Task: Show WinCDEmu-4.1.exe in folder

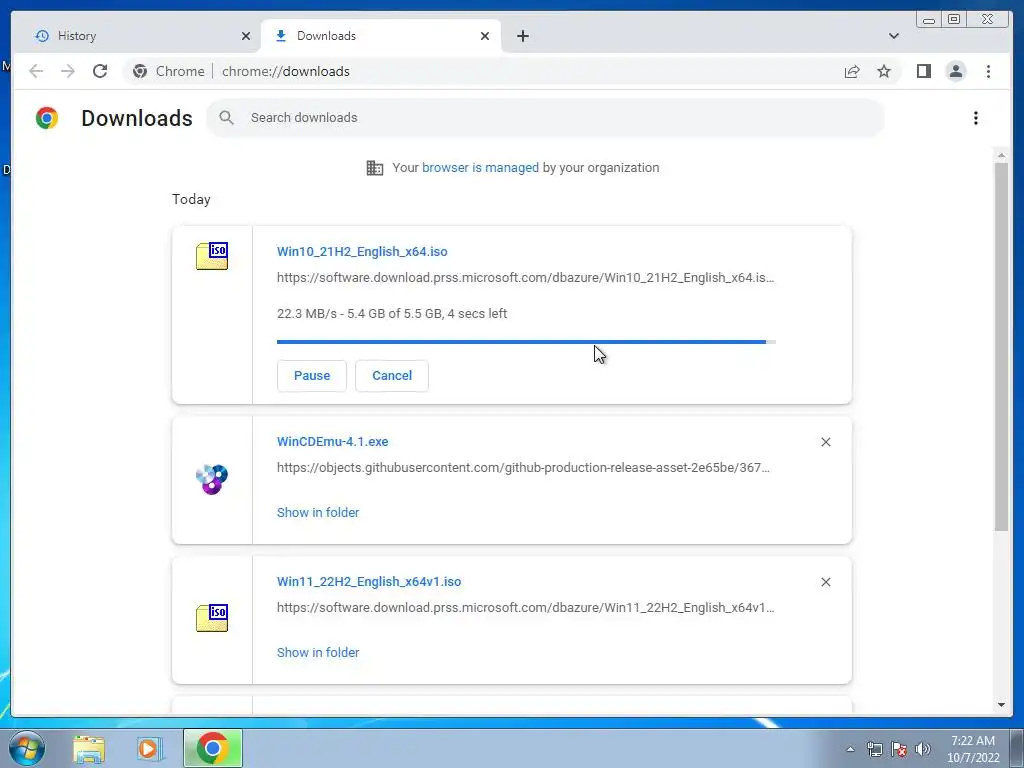Action: [318, 513]
